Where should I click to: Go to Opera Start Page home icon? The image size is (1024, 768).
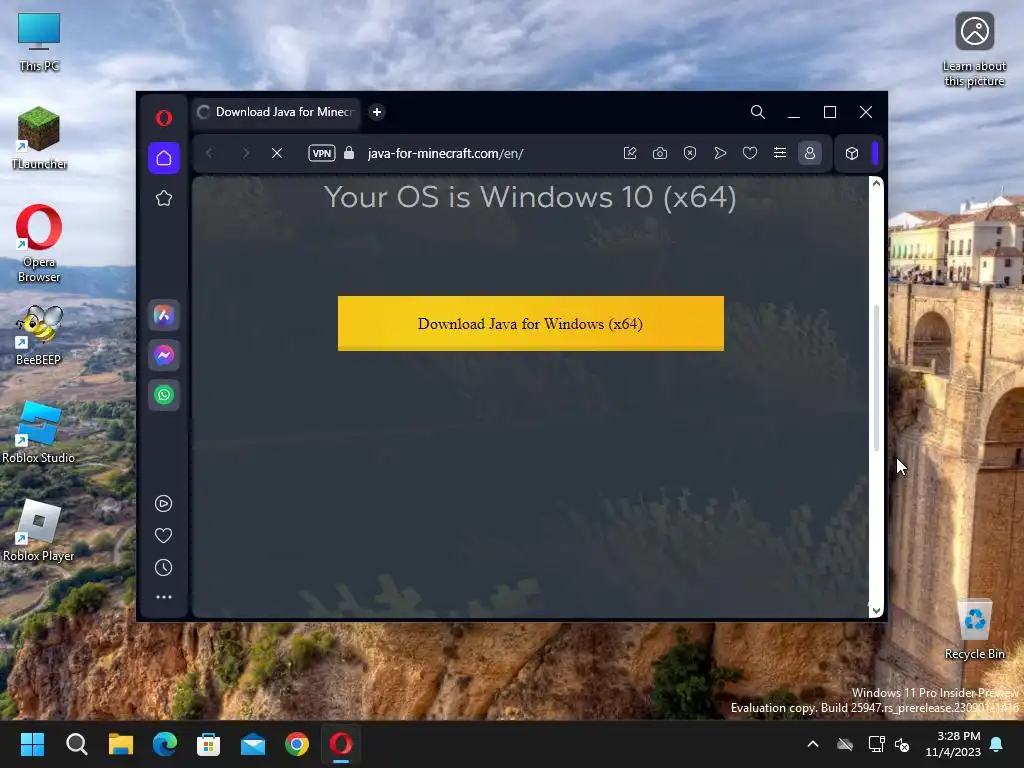[x=164, y=158]
